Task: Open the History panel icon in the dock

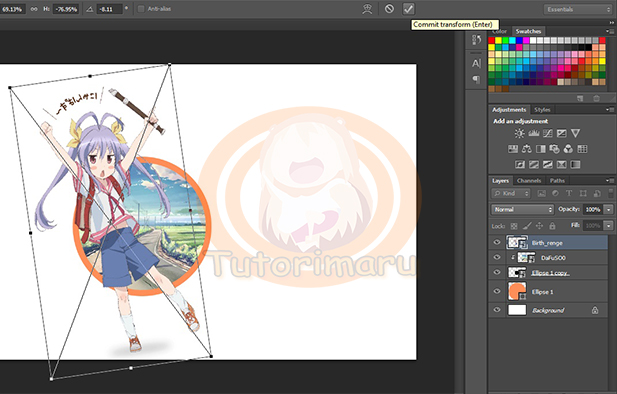Action: pyautogui.click(x=477, y=40)
